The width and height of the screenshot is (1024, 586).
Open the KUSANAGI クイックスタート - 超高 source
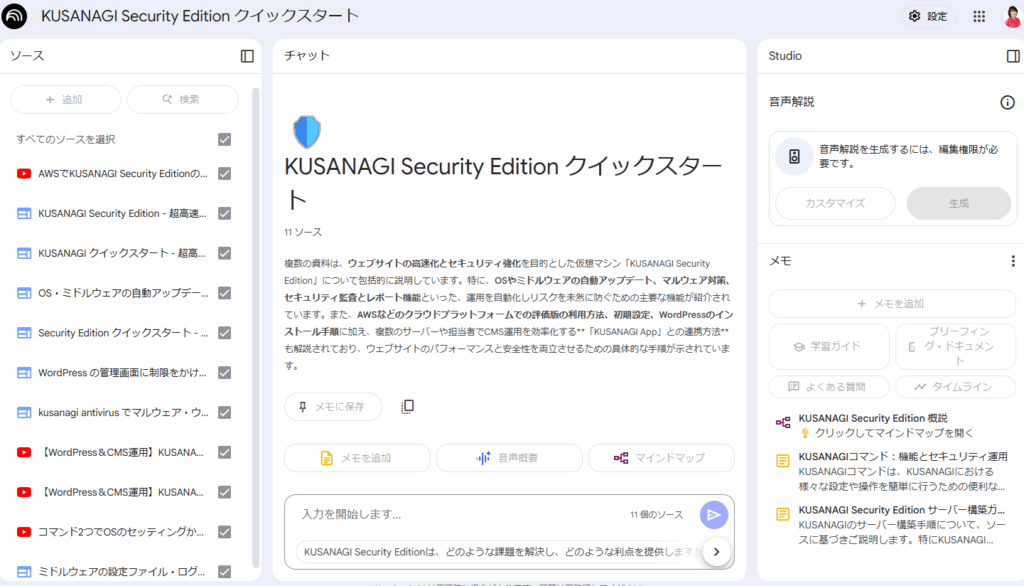121,253
